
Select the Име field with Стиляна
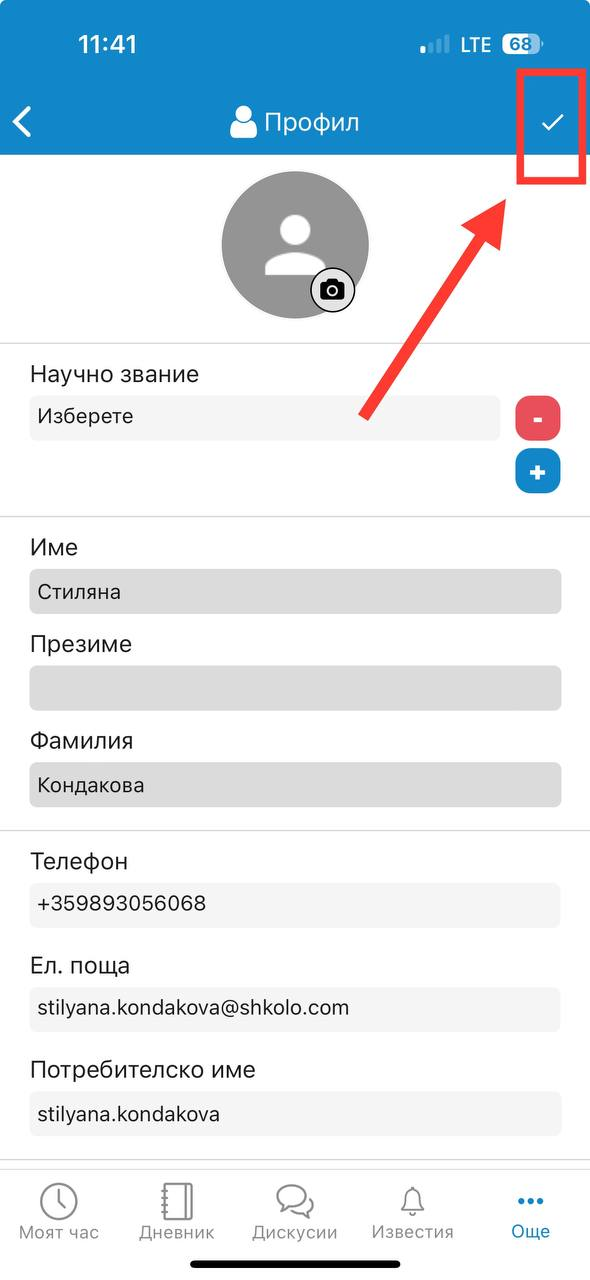pos(295,592)
